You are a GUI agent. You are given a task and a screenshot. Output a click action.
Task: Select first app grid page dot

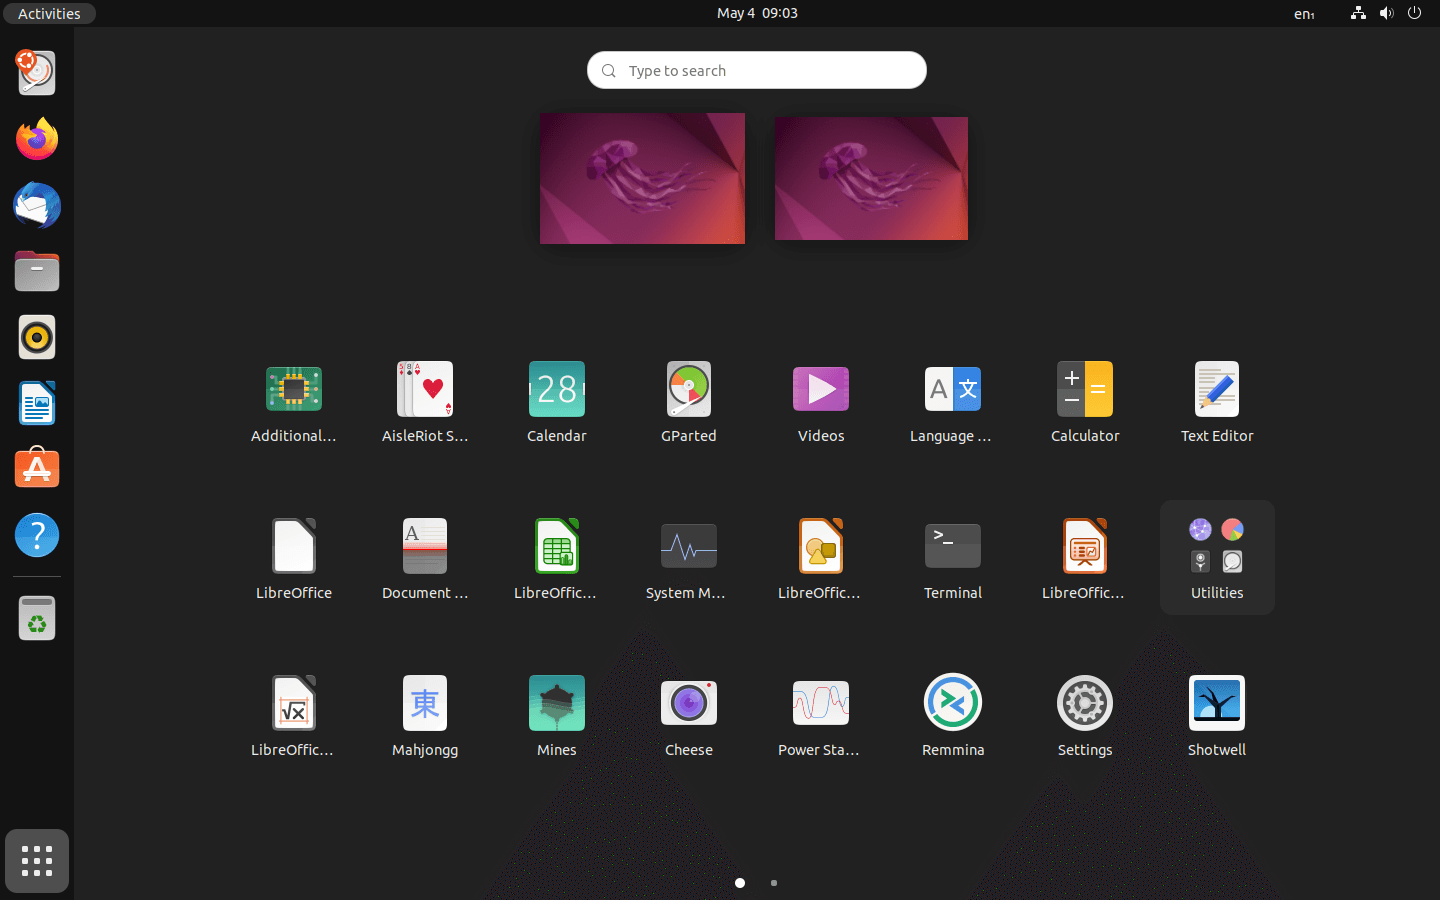click(740, 883)
